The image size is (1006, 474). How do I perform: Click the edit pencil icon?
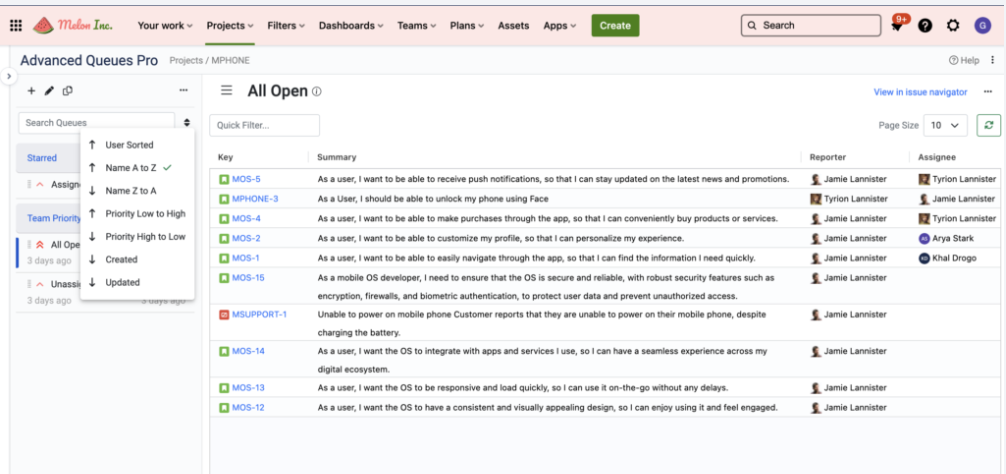click(x=49, y=91)
